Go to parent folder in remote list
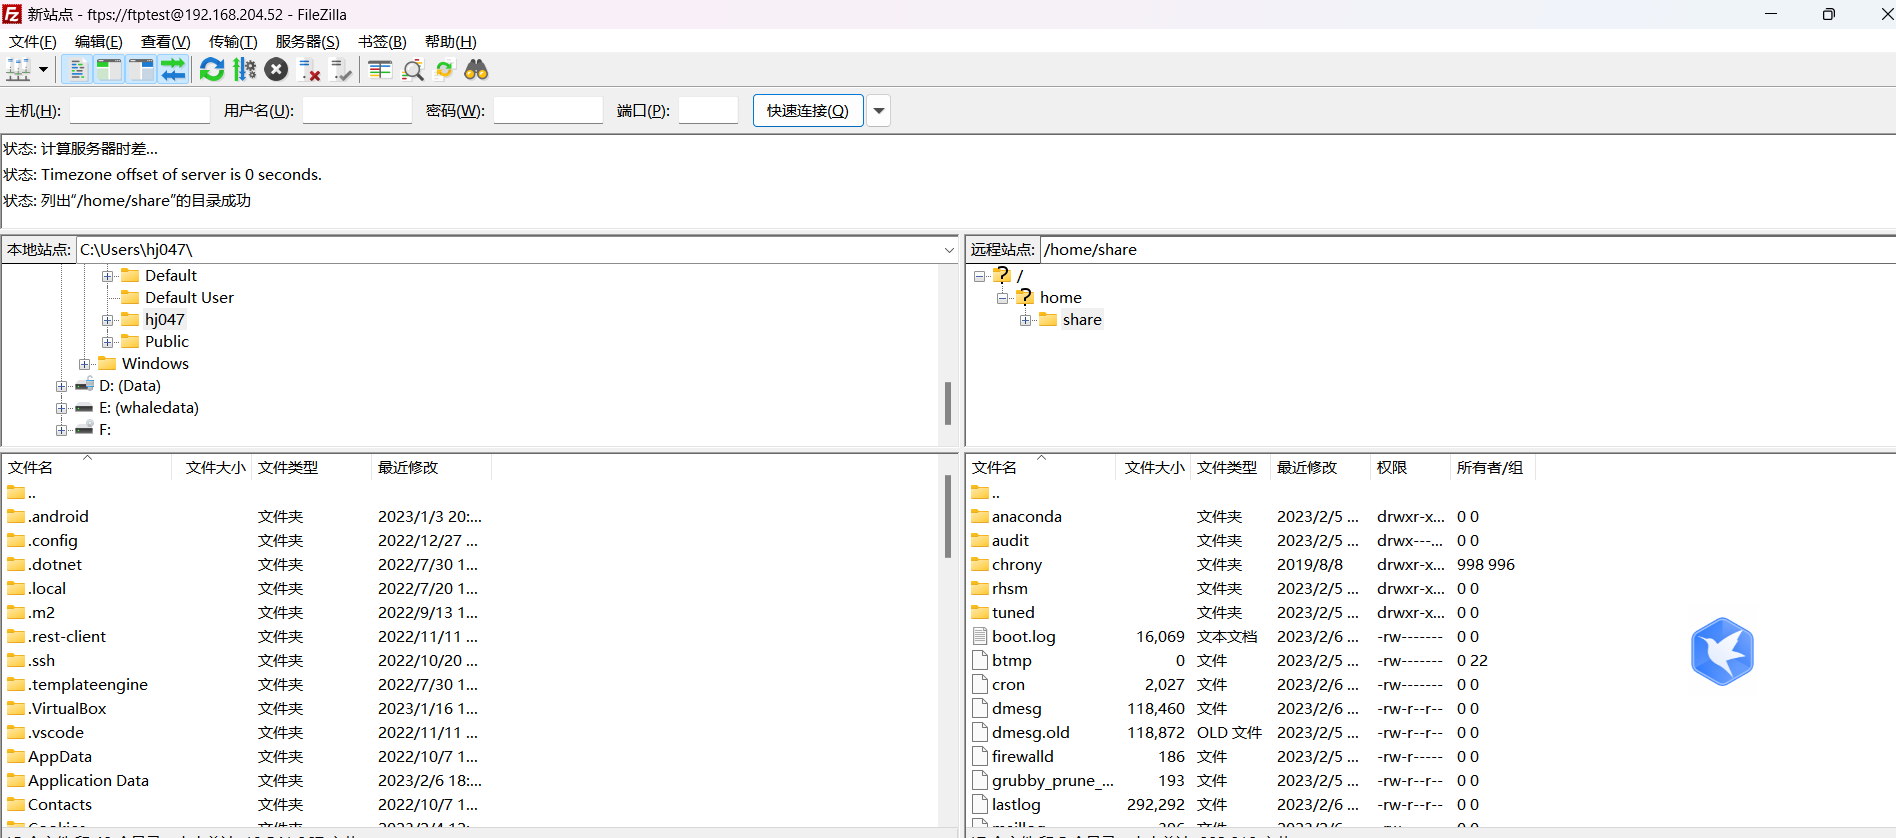Screen dimensions: 1896x838 986,493
